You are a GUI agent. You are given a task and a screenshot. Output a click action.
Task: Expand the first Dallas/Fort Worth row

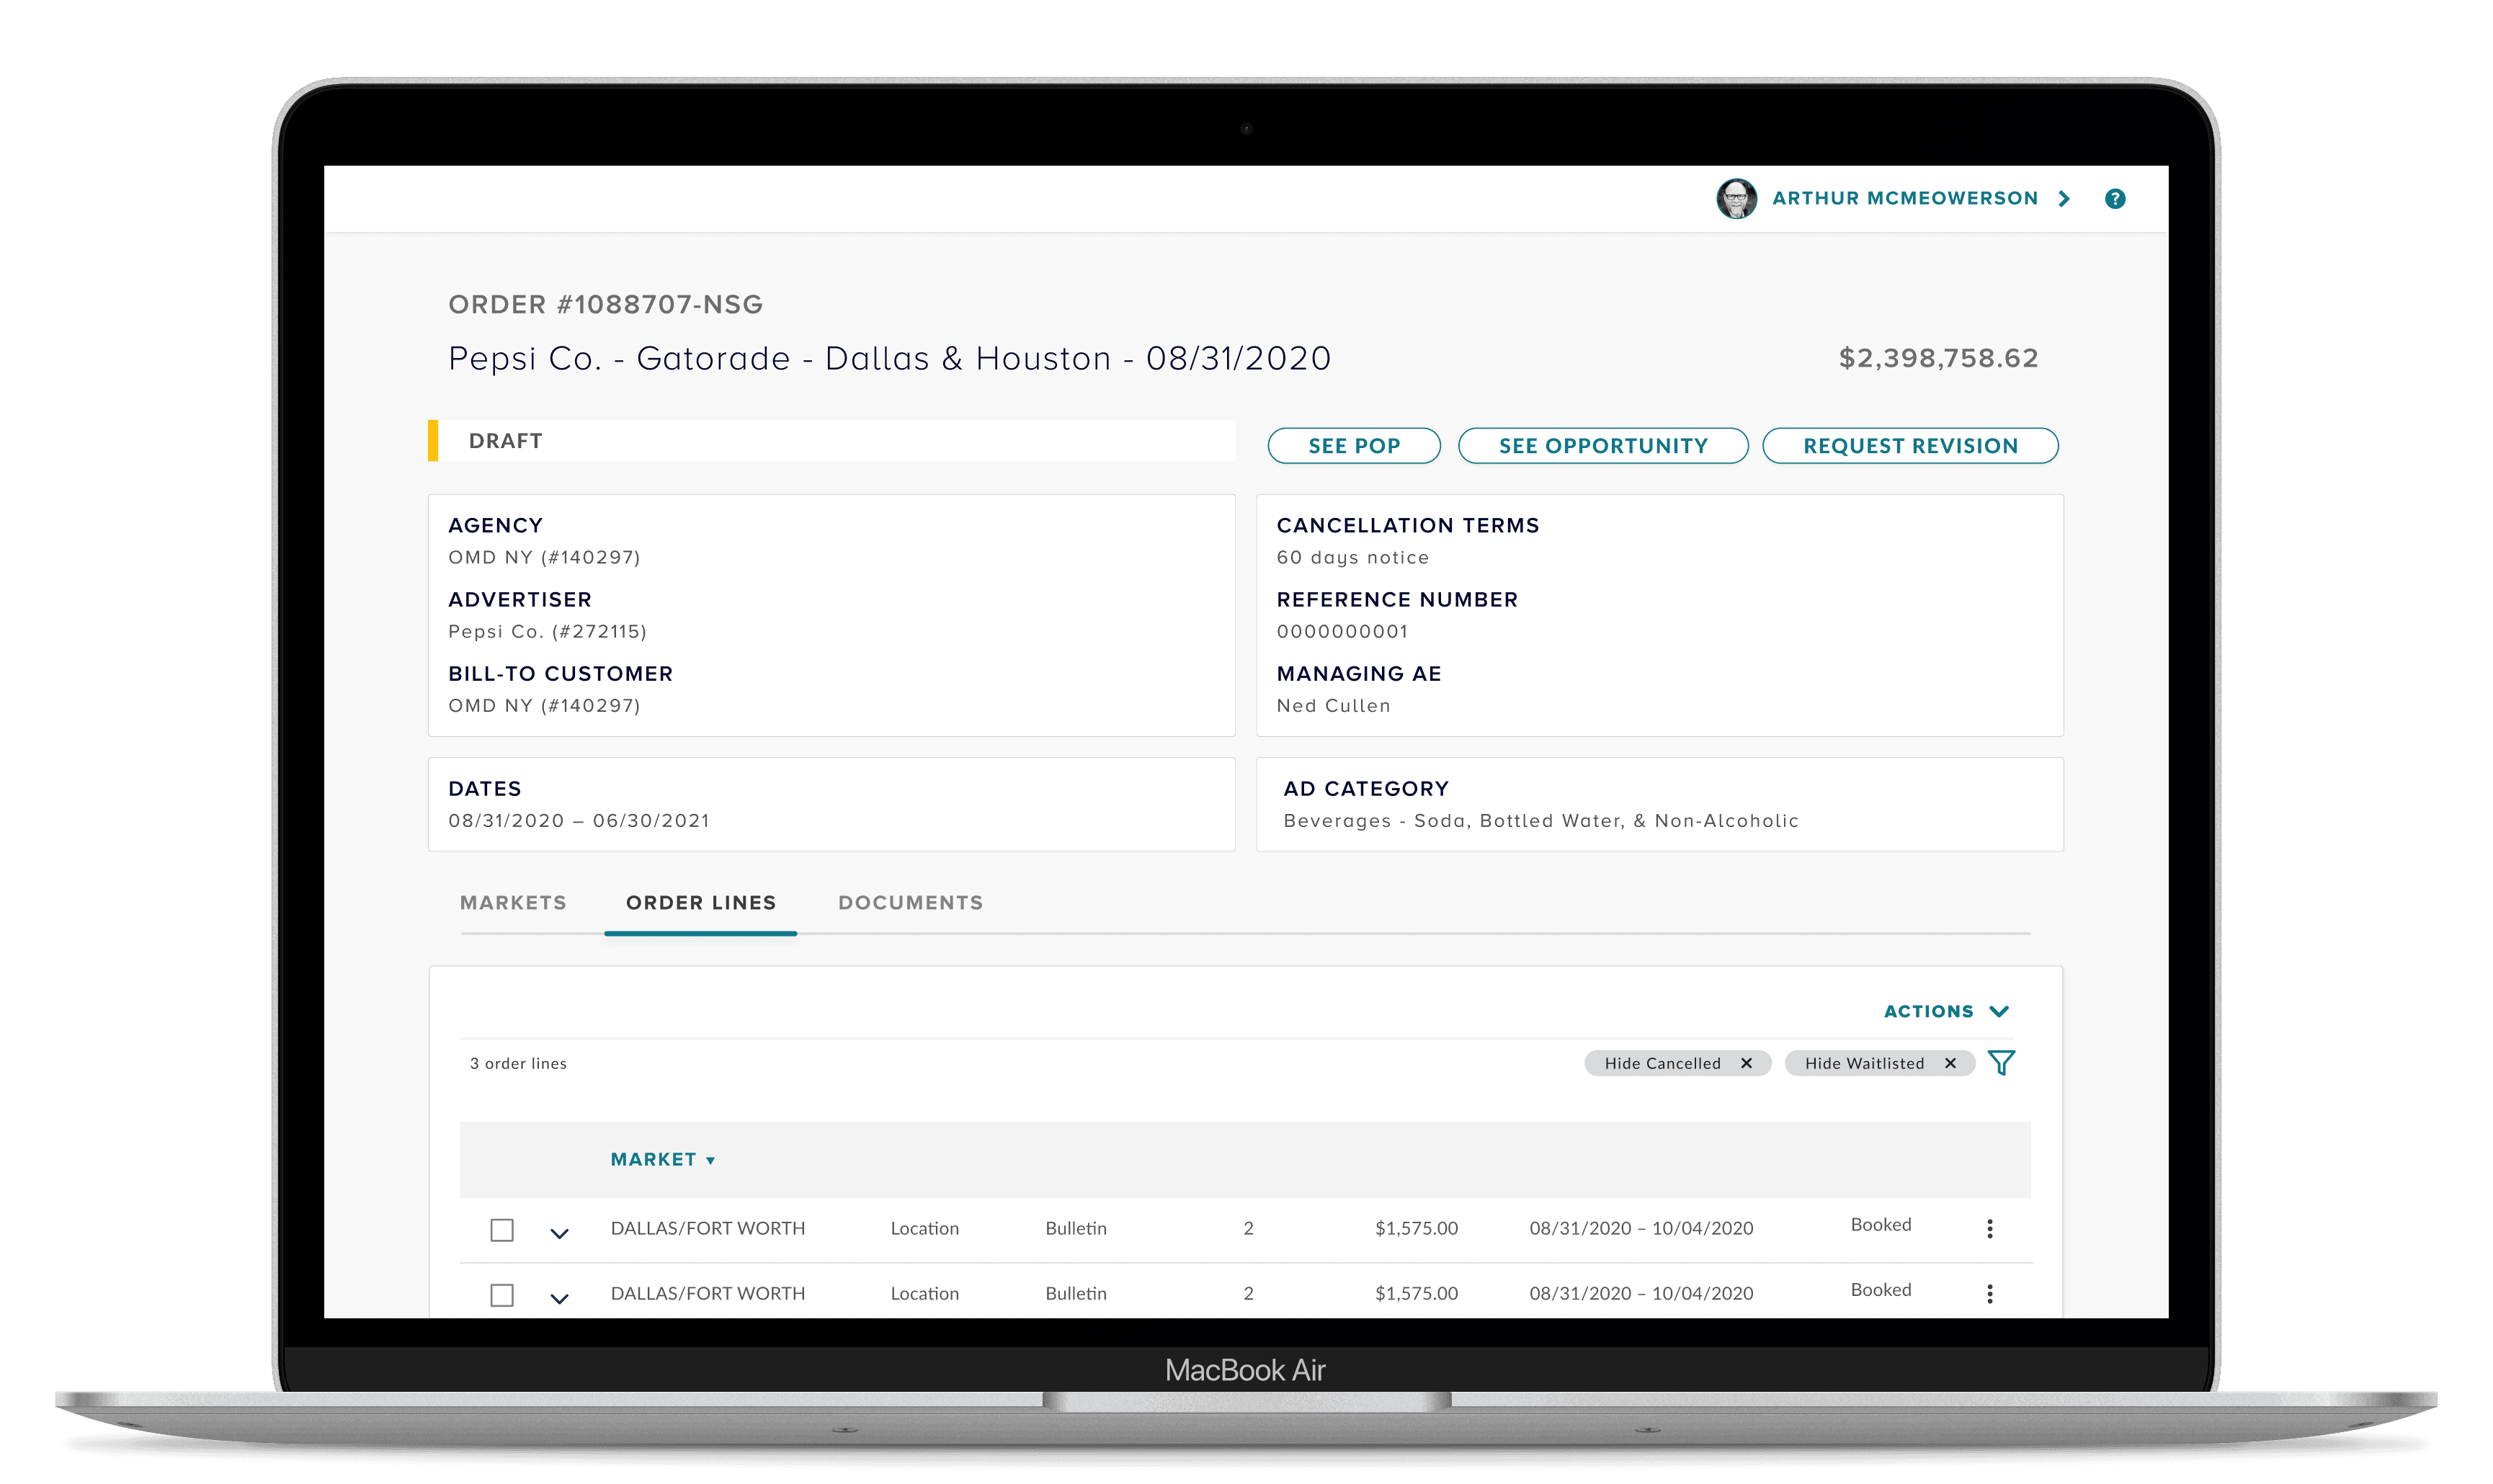(x=559, y=1233)
